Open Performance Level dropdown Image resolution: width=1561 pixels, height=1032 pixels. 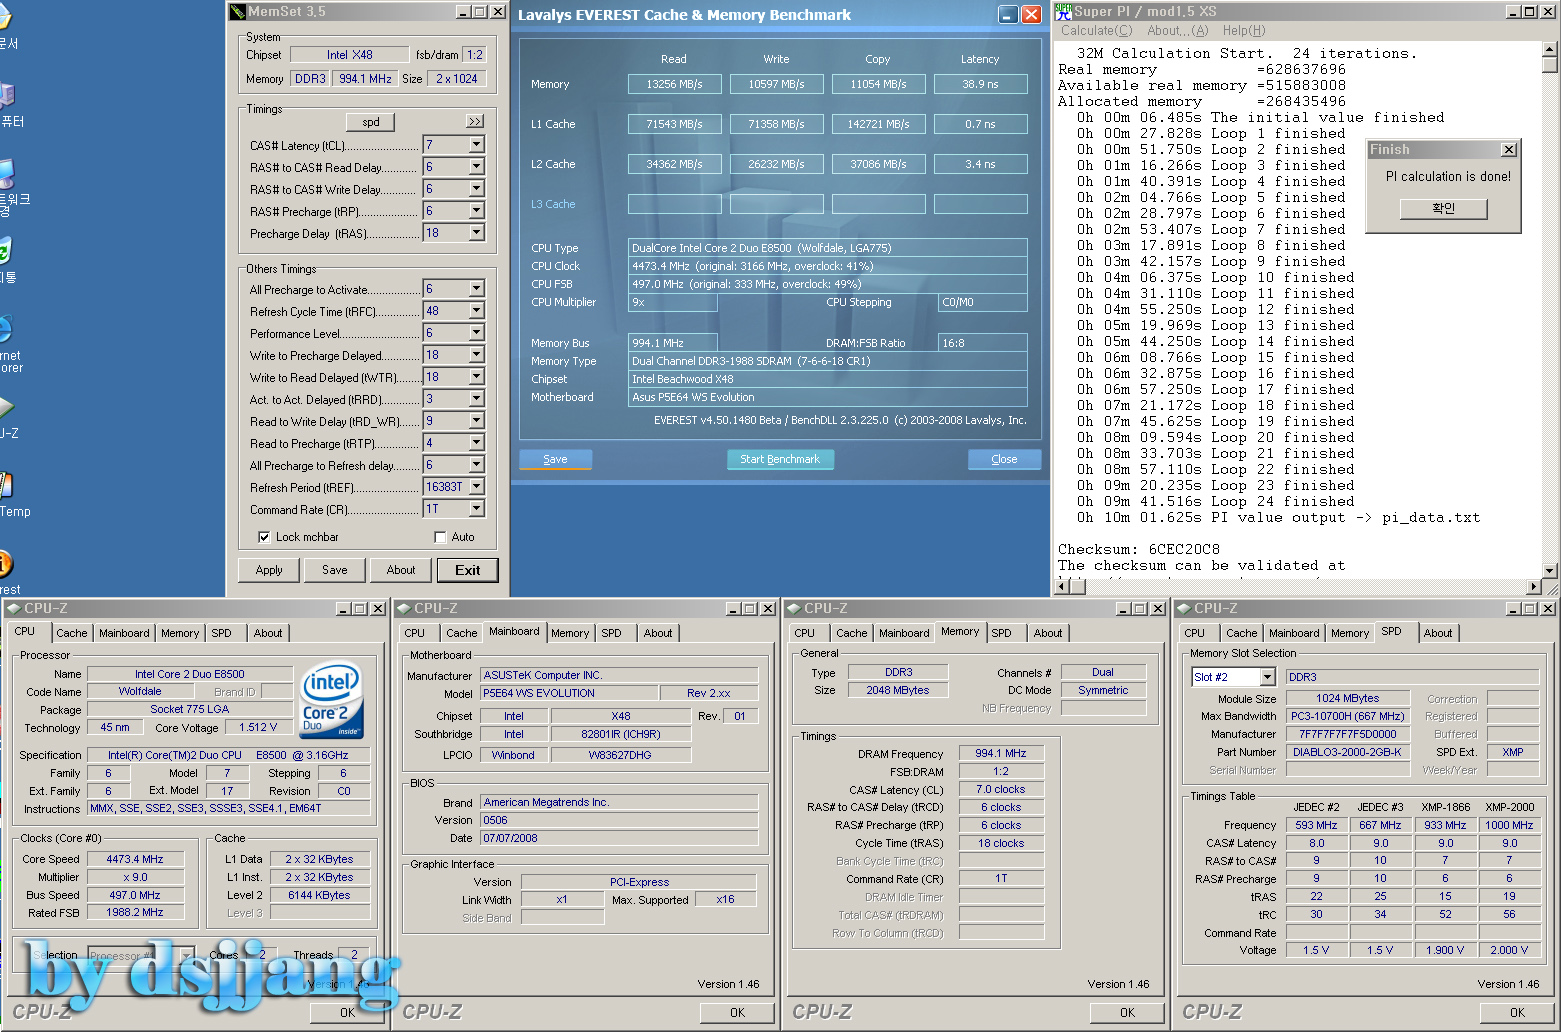476,333
